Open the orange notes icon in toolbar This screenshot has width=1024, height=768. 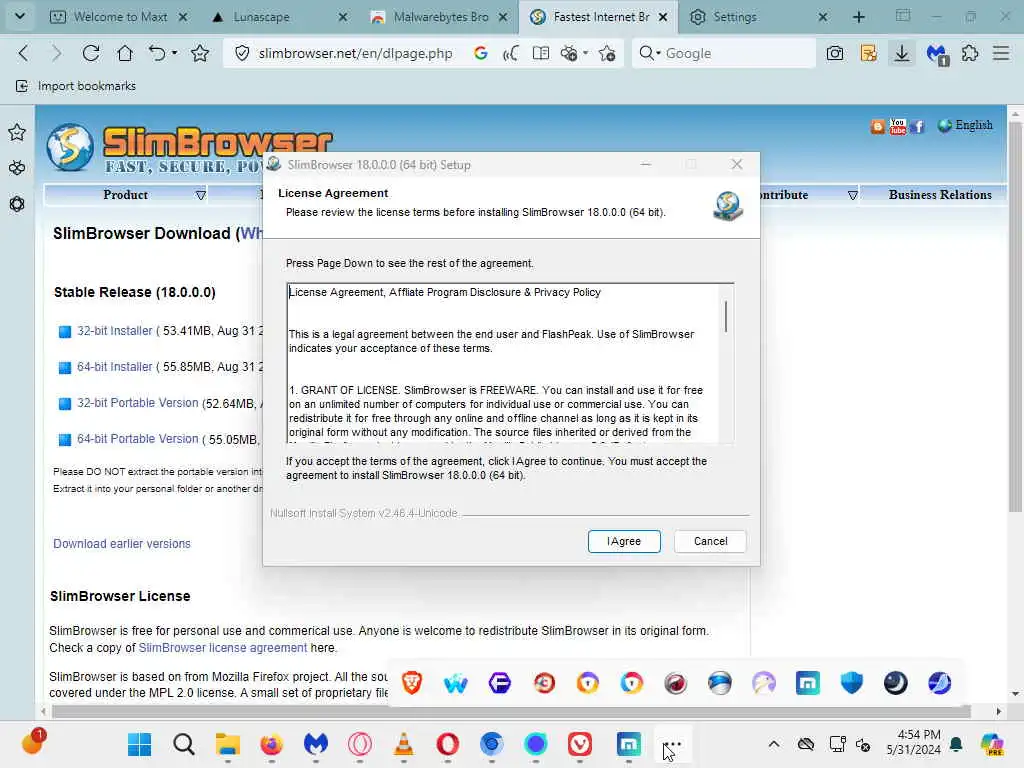[x=869, y=53]
